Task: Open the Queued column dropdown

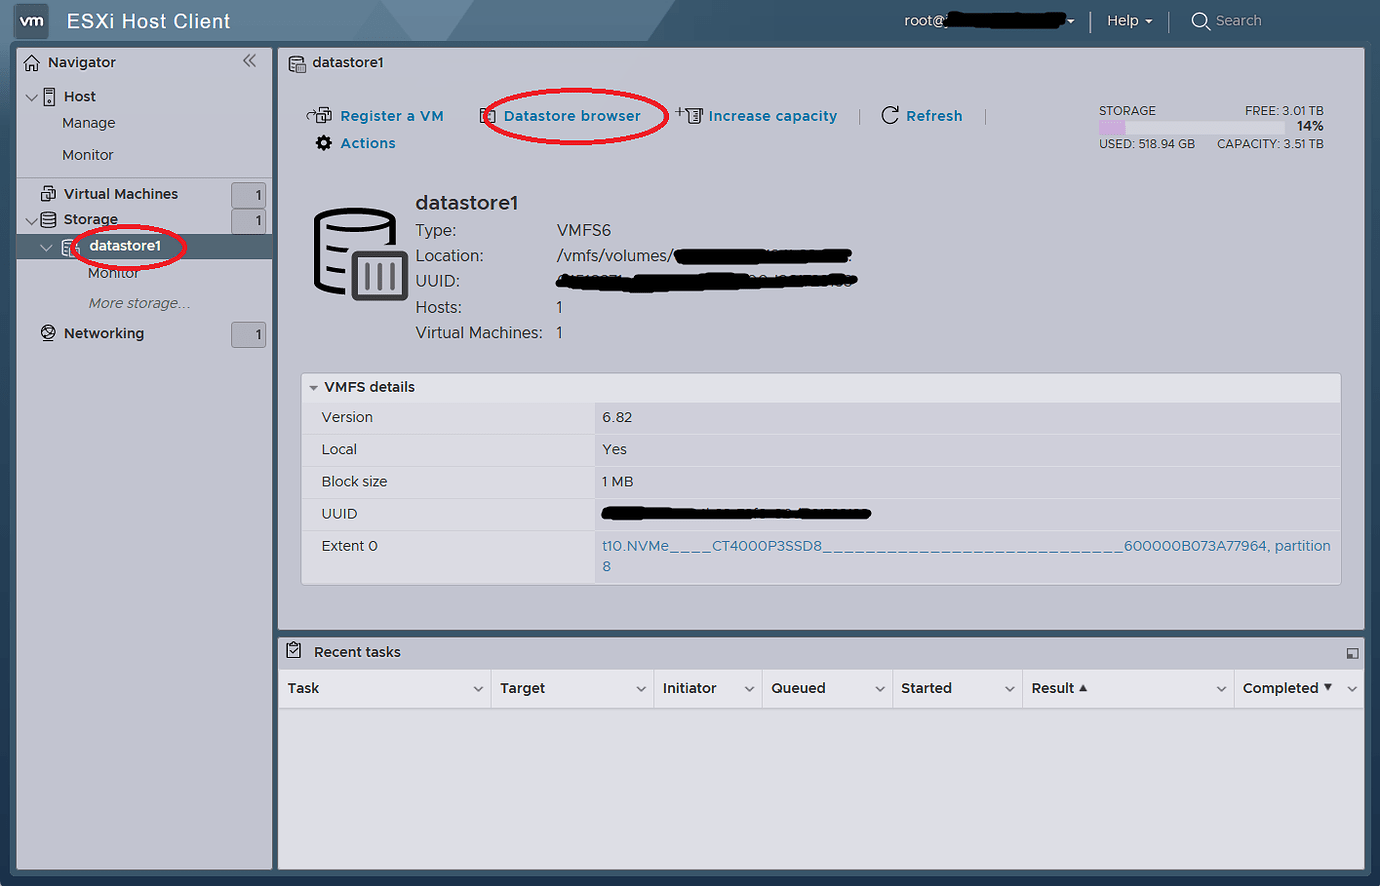Action: click(880, 689)
